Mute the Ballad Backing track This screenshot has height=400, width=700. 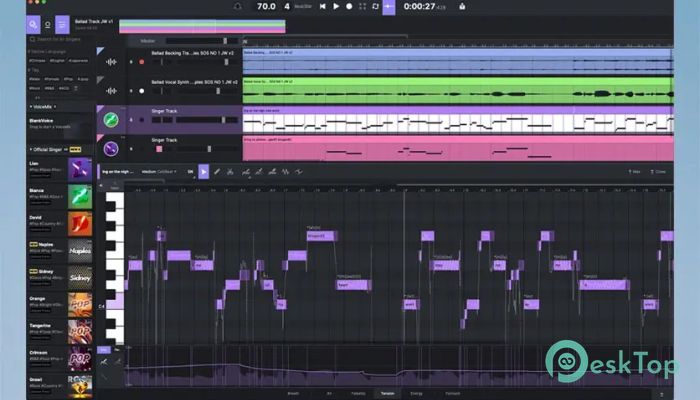click(131, 62)
